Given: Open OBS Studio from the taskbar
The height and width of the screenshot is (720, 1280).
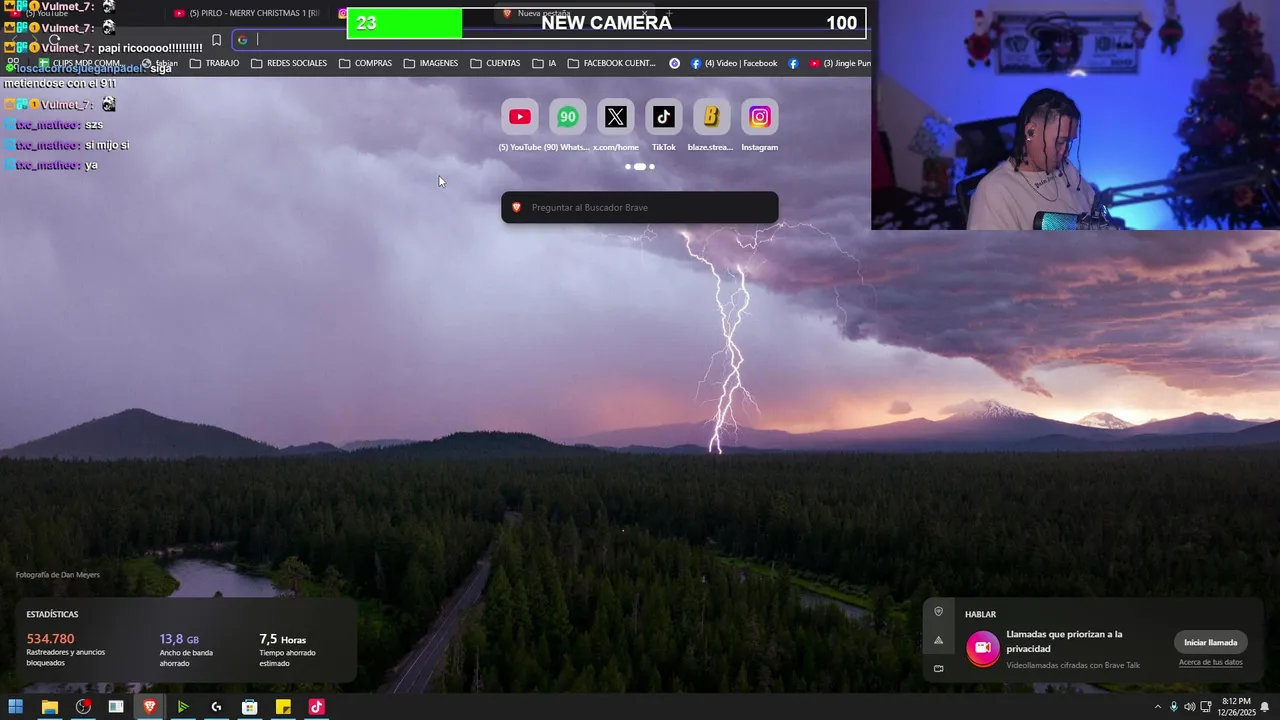Looking at the screenshot, I should (x=83, y=707).
